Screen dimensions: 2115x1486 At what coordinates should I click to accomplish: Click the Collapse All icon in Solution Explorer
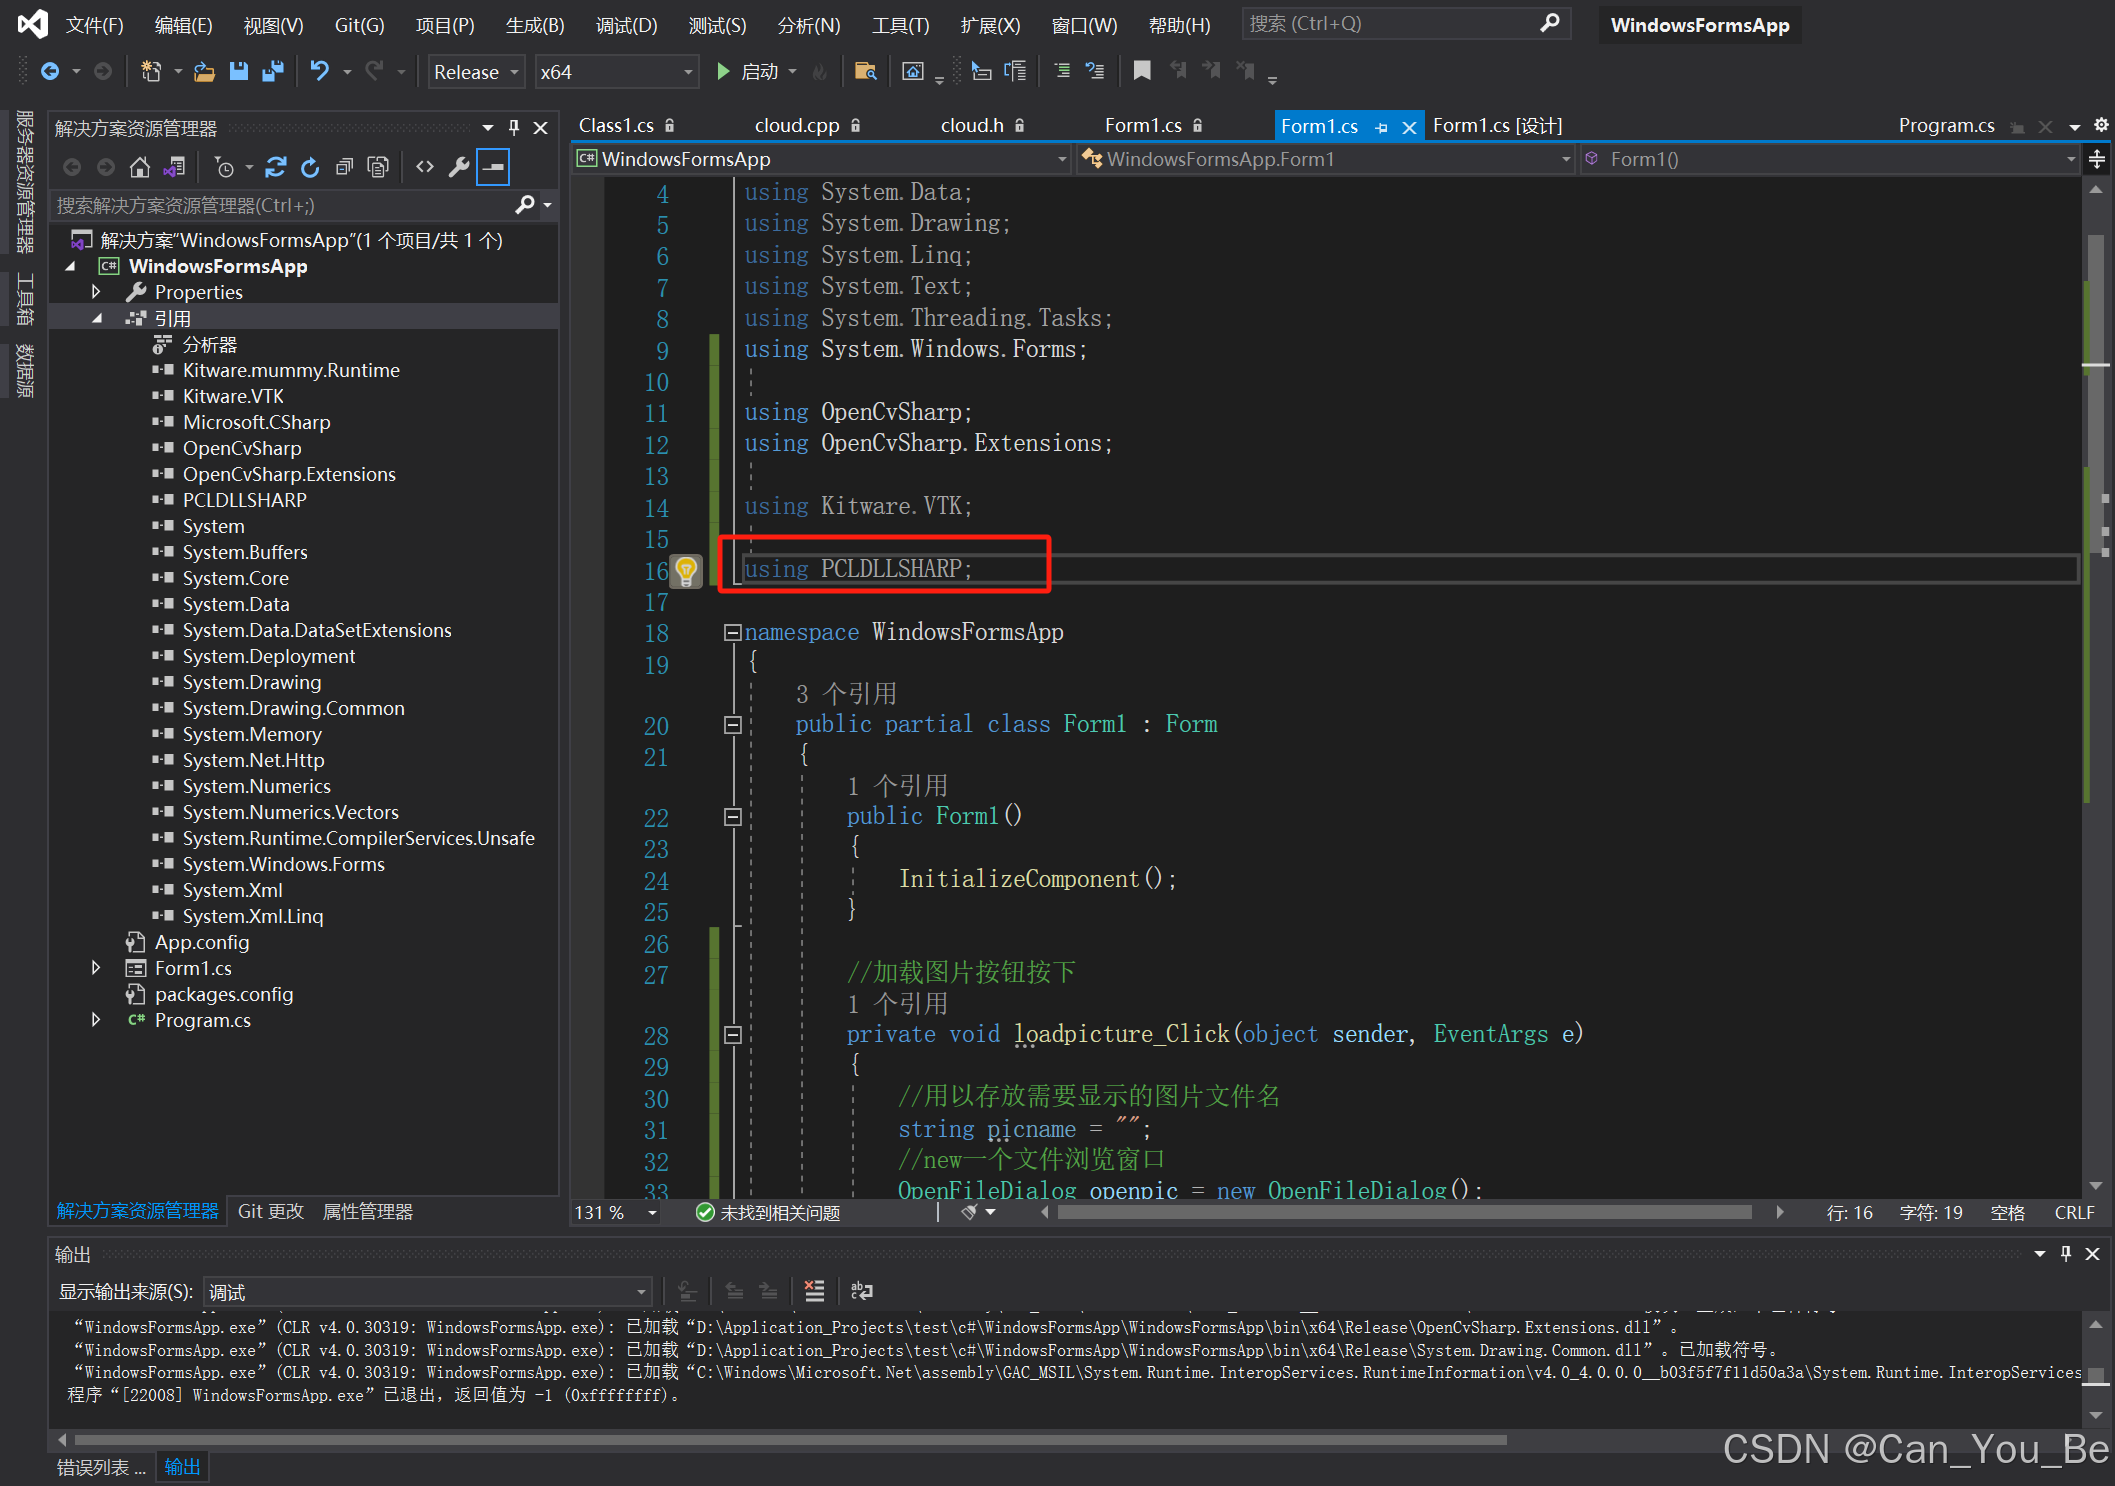tap(344, 167)
